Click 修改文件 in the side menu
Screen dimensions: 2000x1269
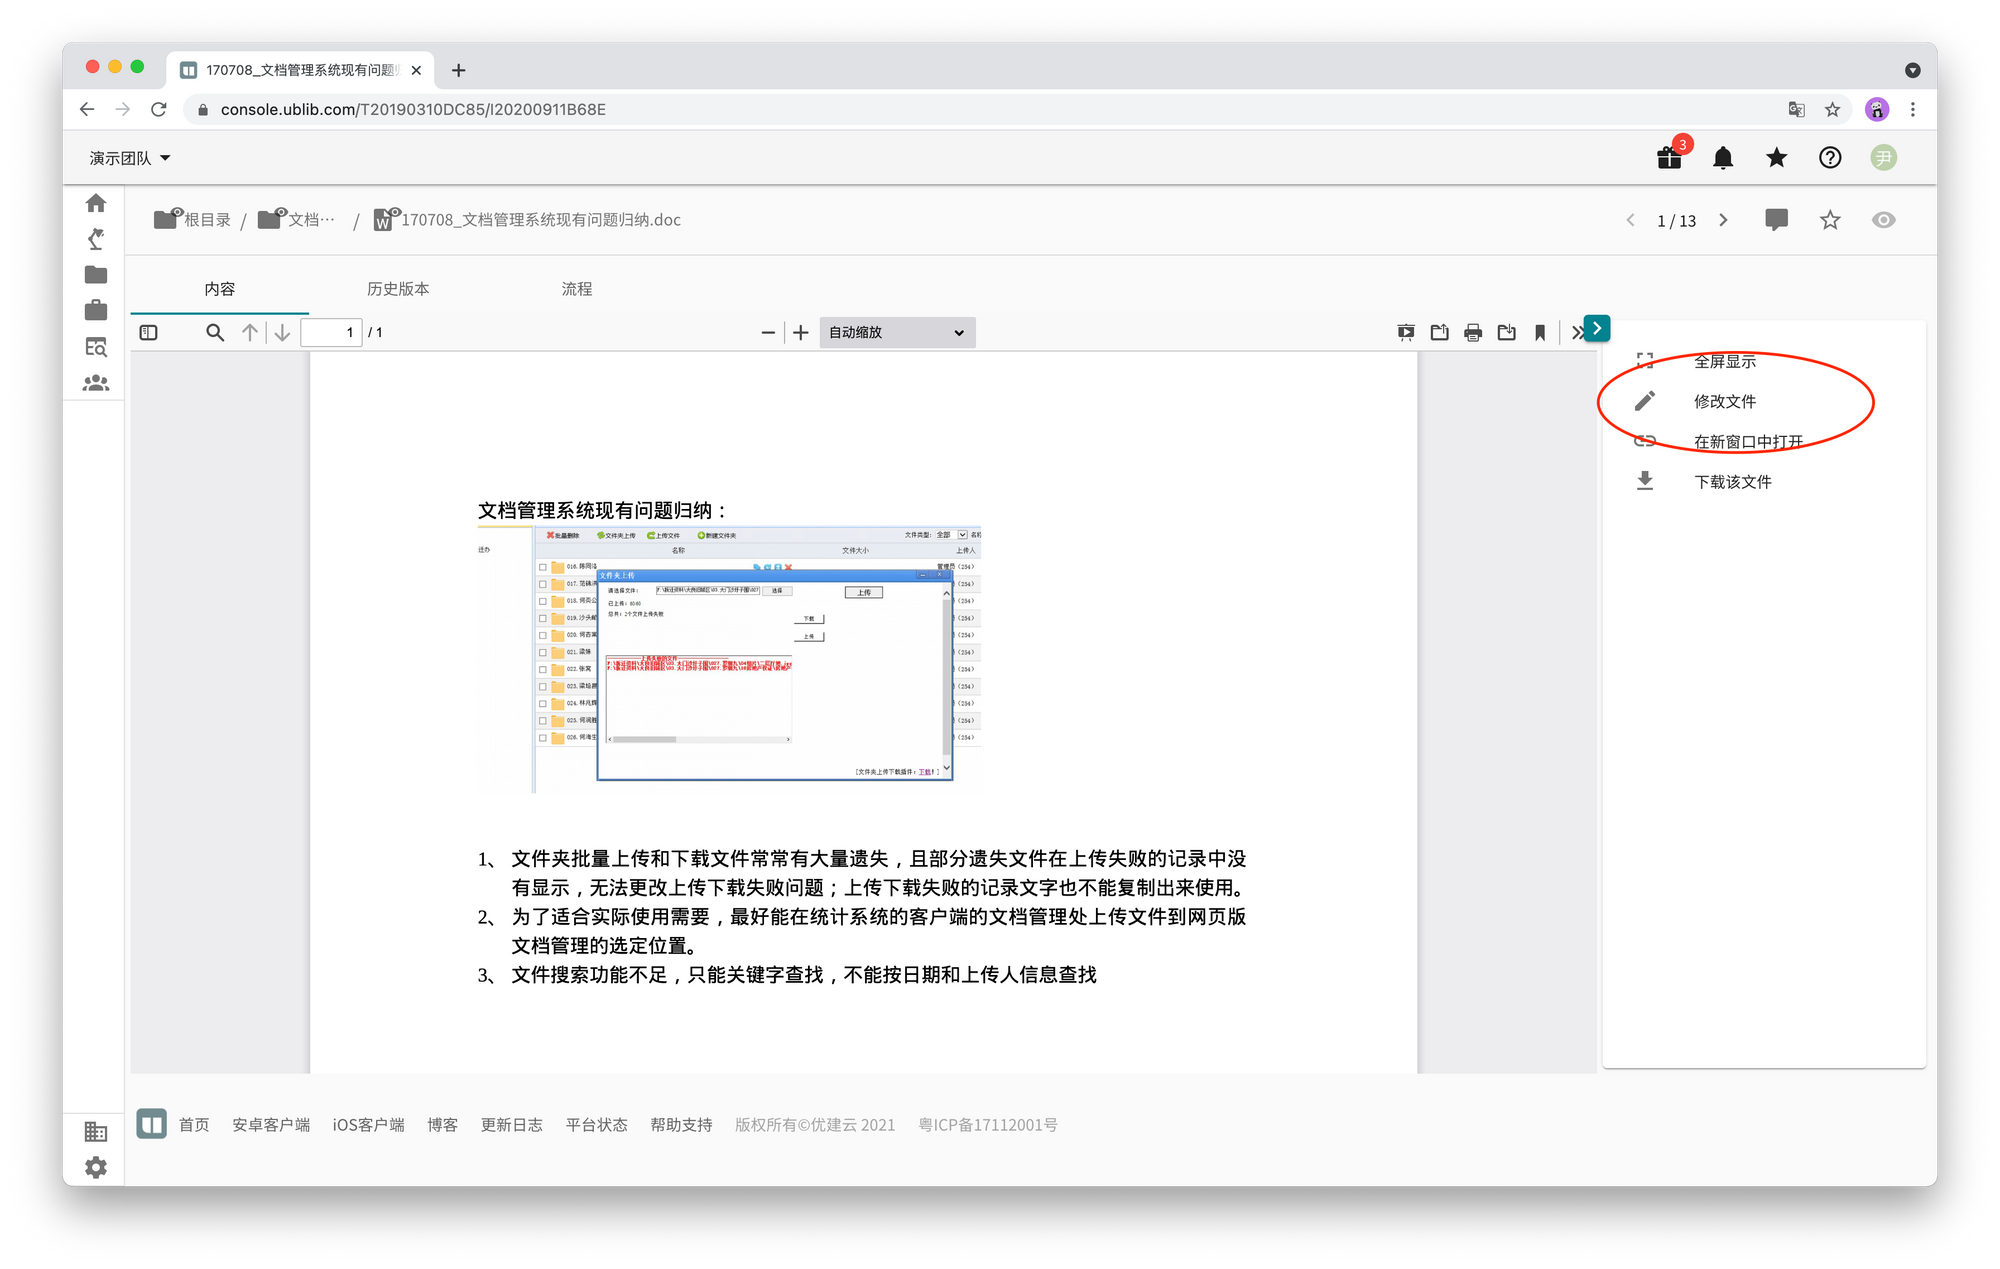click(x=1724, y=401)
